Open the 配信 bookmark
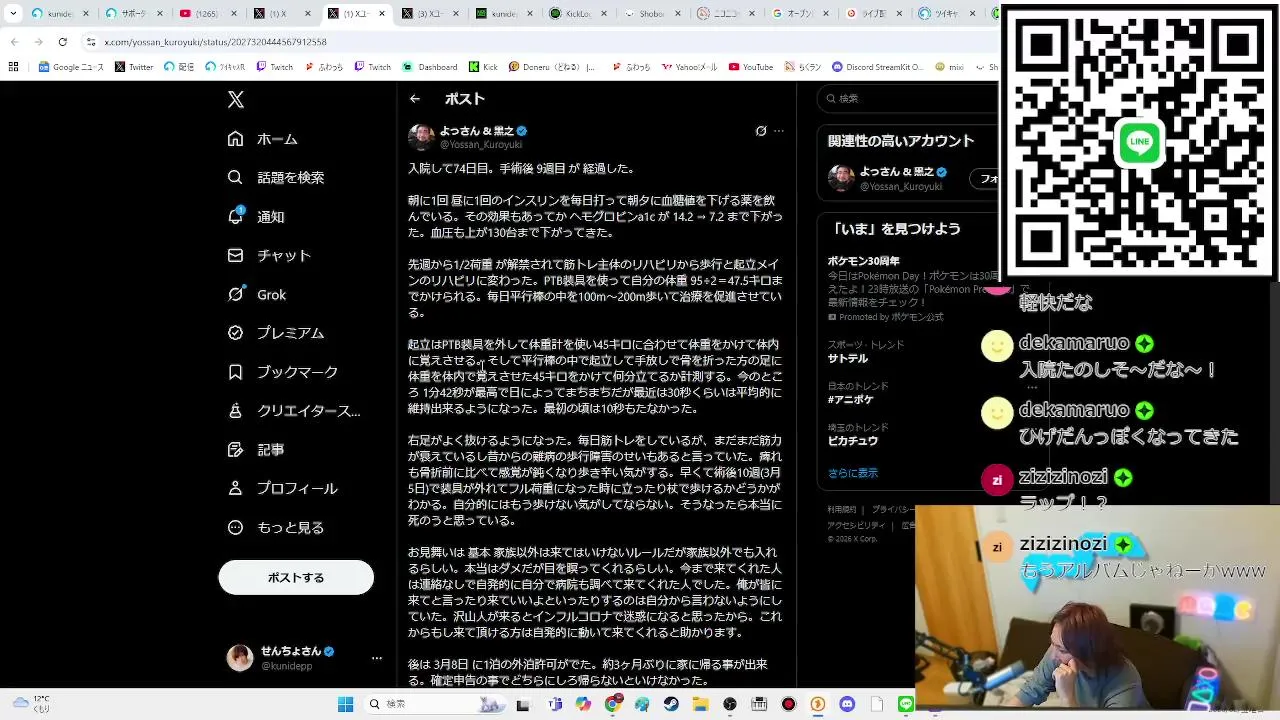The image size is (1280, 720). (179, 67)
